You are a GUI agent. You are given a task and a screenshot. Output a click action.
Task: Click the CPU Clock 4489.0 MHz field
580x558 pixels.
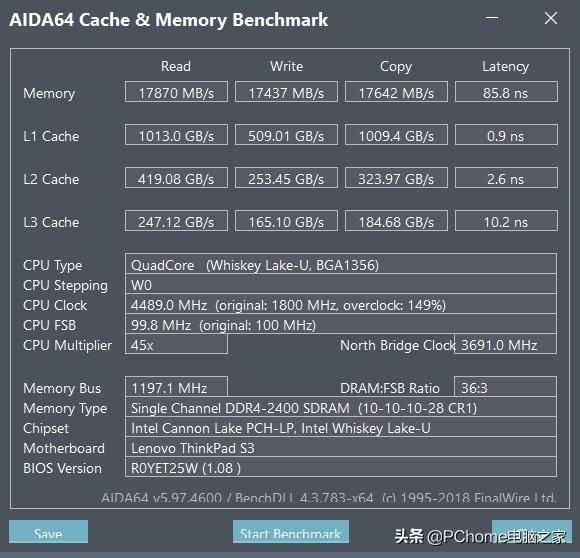tap(341, 304)
